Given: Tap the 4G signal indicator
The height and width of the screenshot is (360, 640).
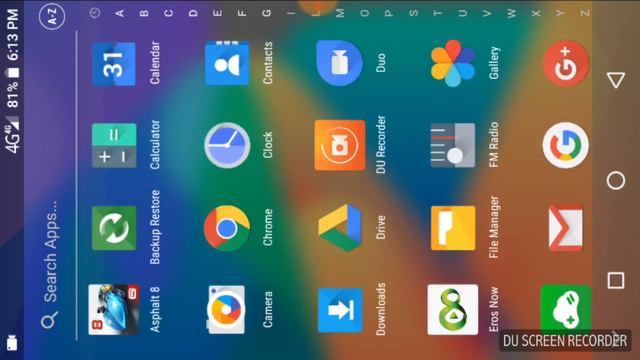Looking at the screenshot, I should point(12,136).
